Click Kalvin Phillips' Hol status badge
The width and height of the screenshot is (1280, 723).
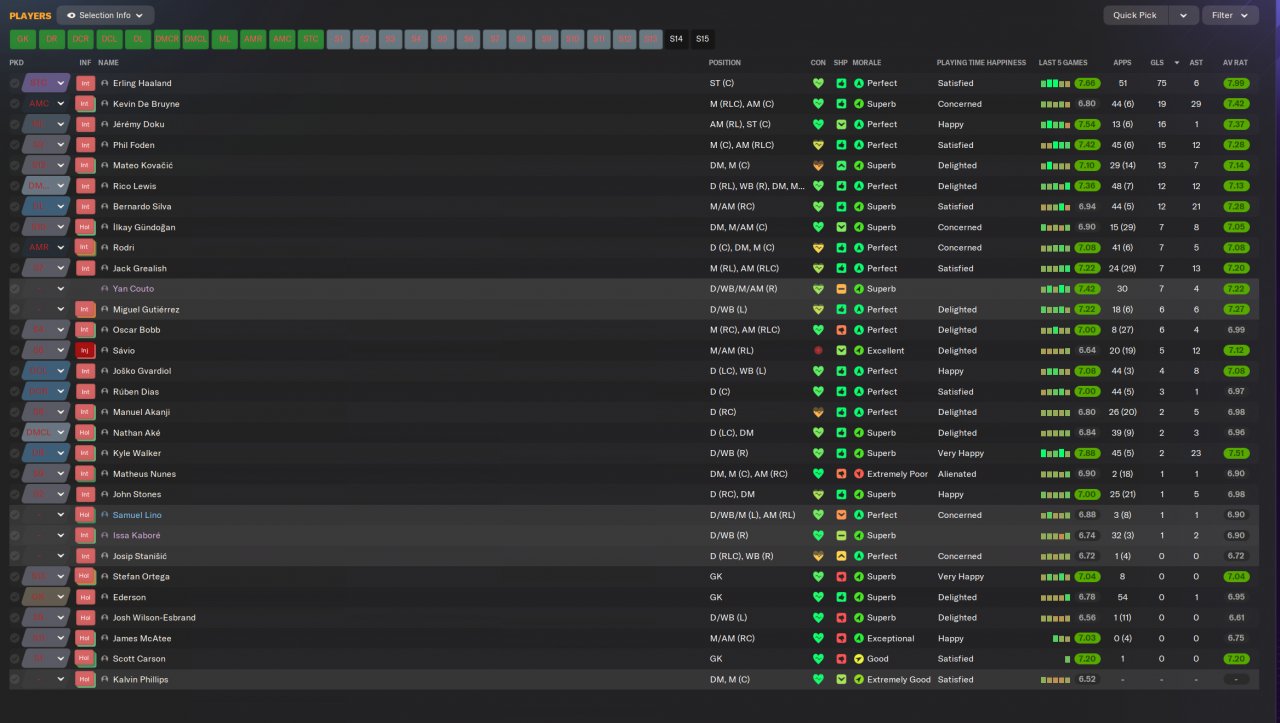point(85,680)
